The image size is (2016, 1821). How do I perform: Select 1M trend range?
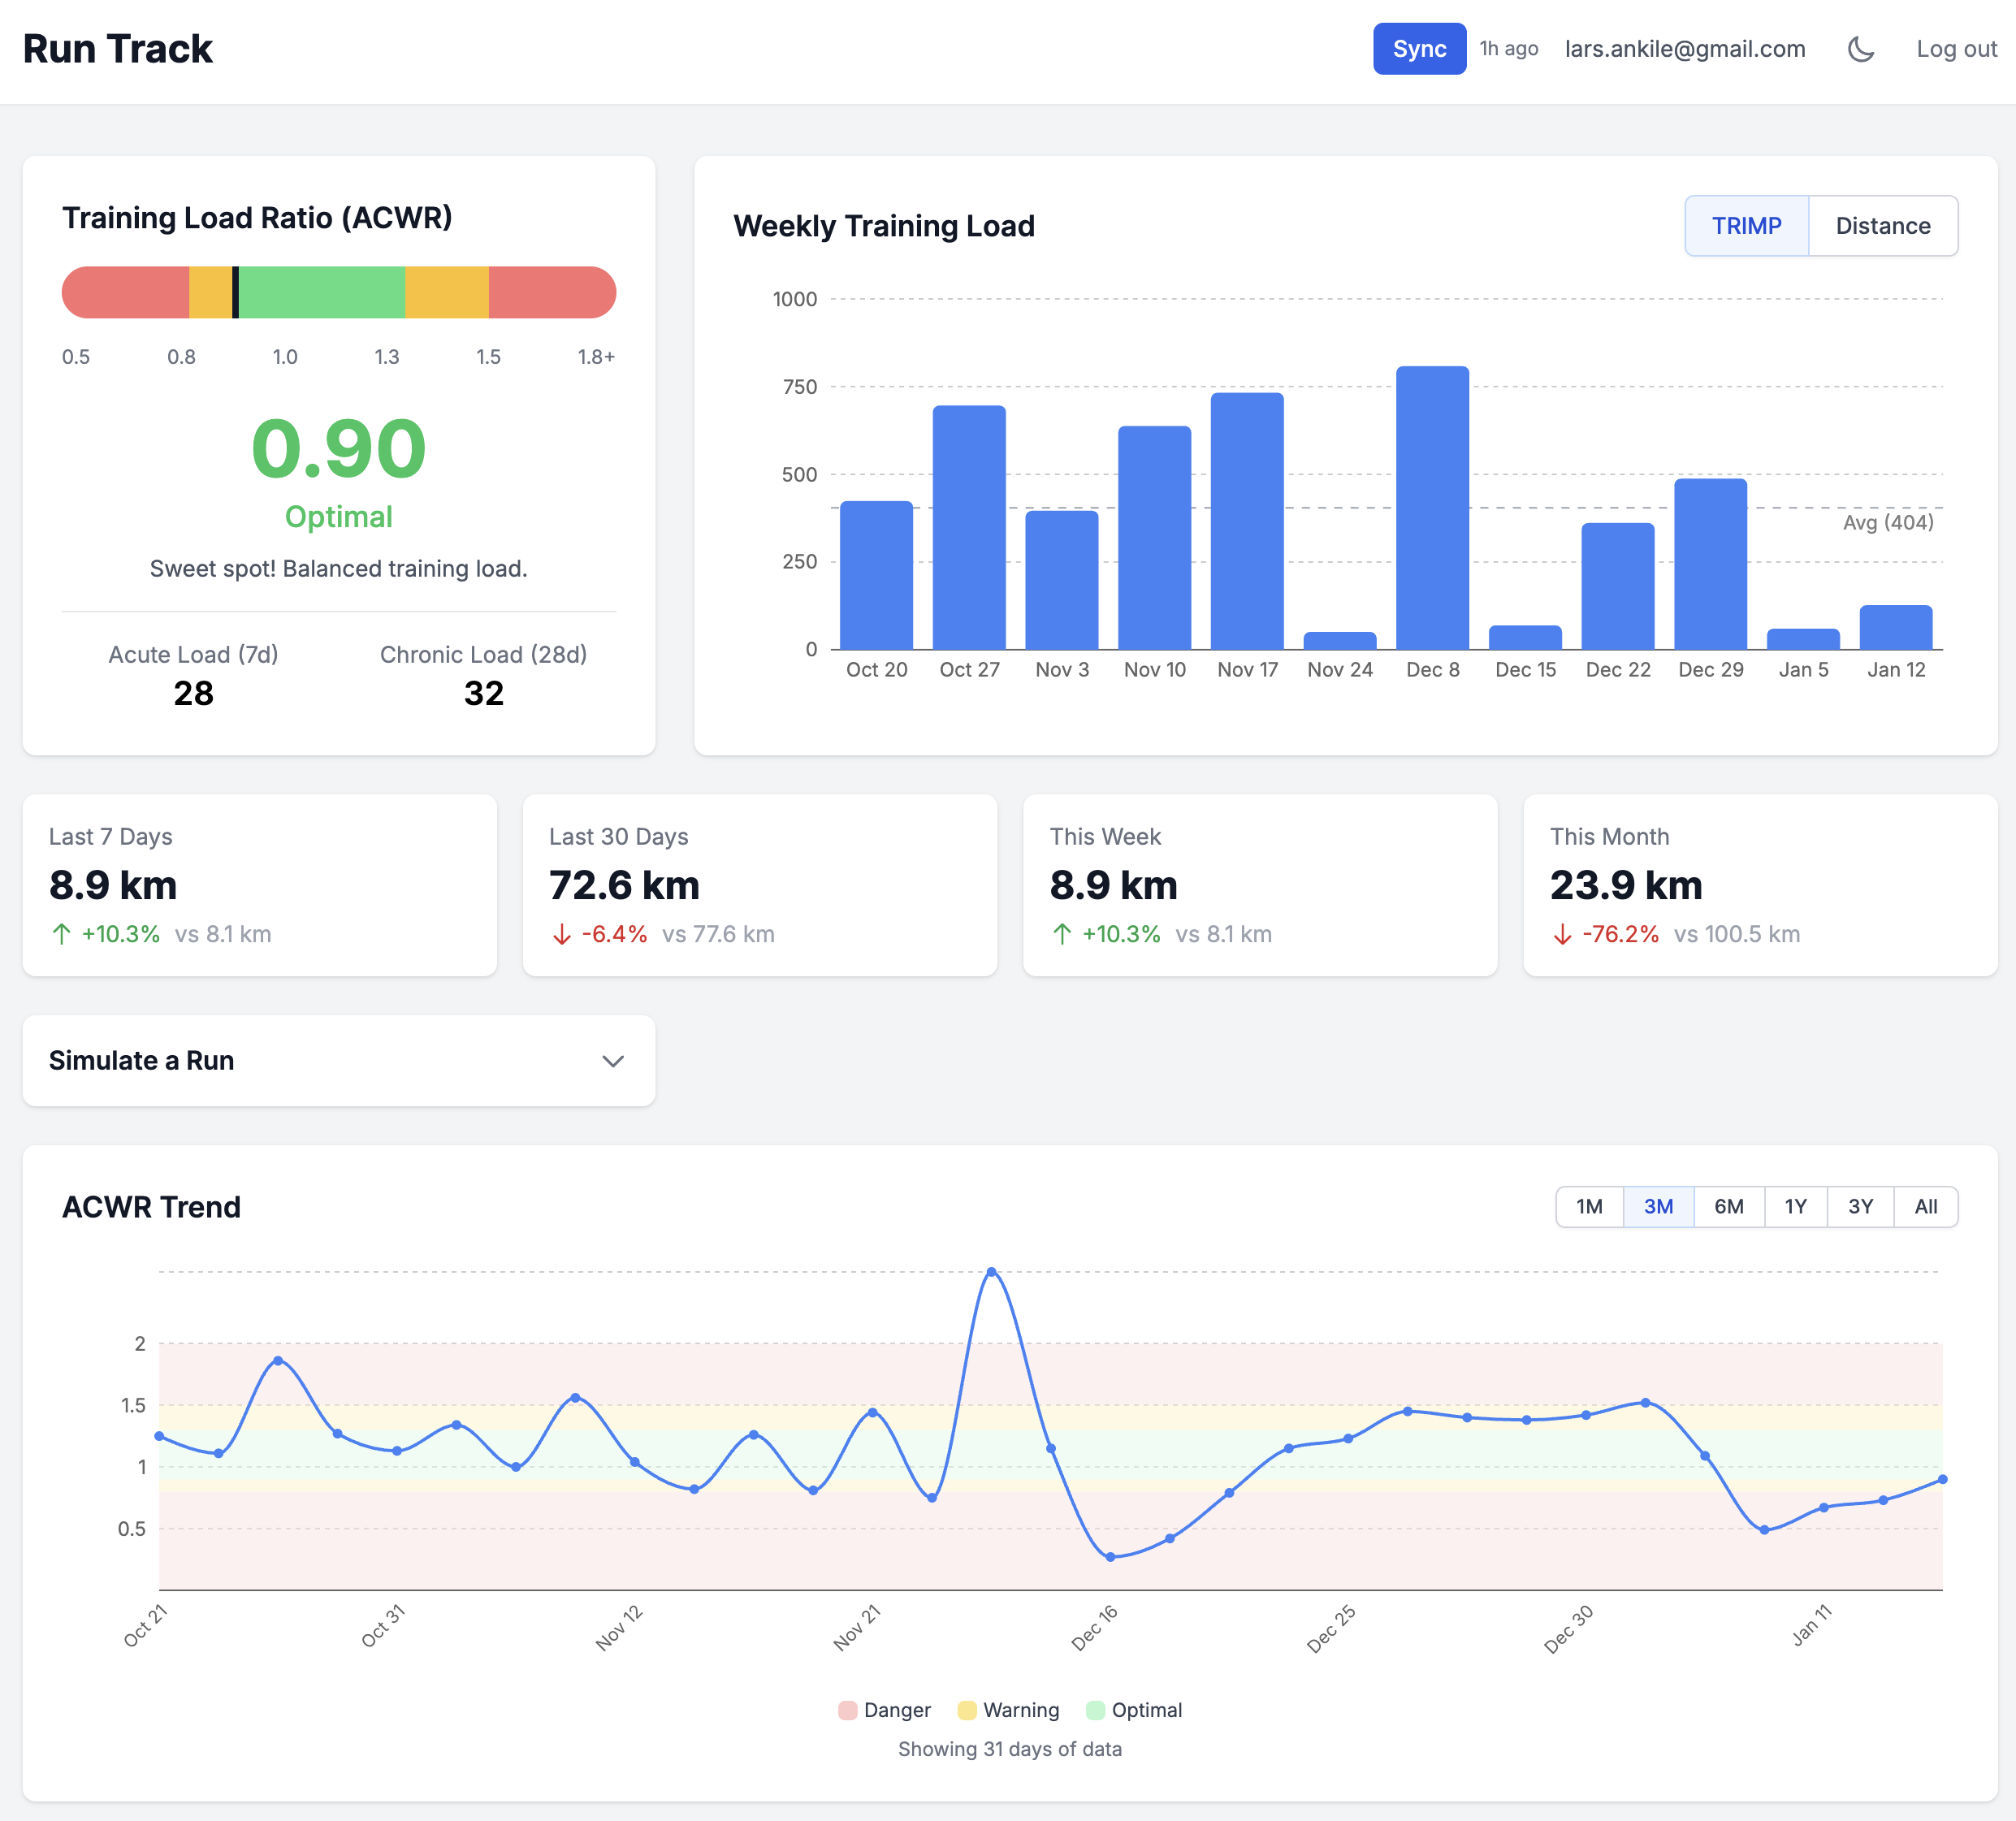tap(1589, 1206)
